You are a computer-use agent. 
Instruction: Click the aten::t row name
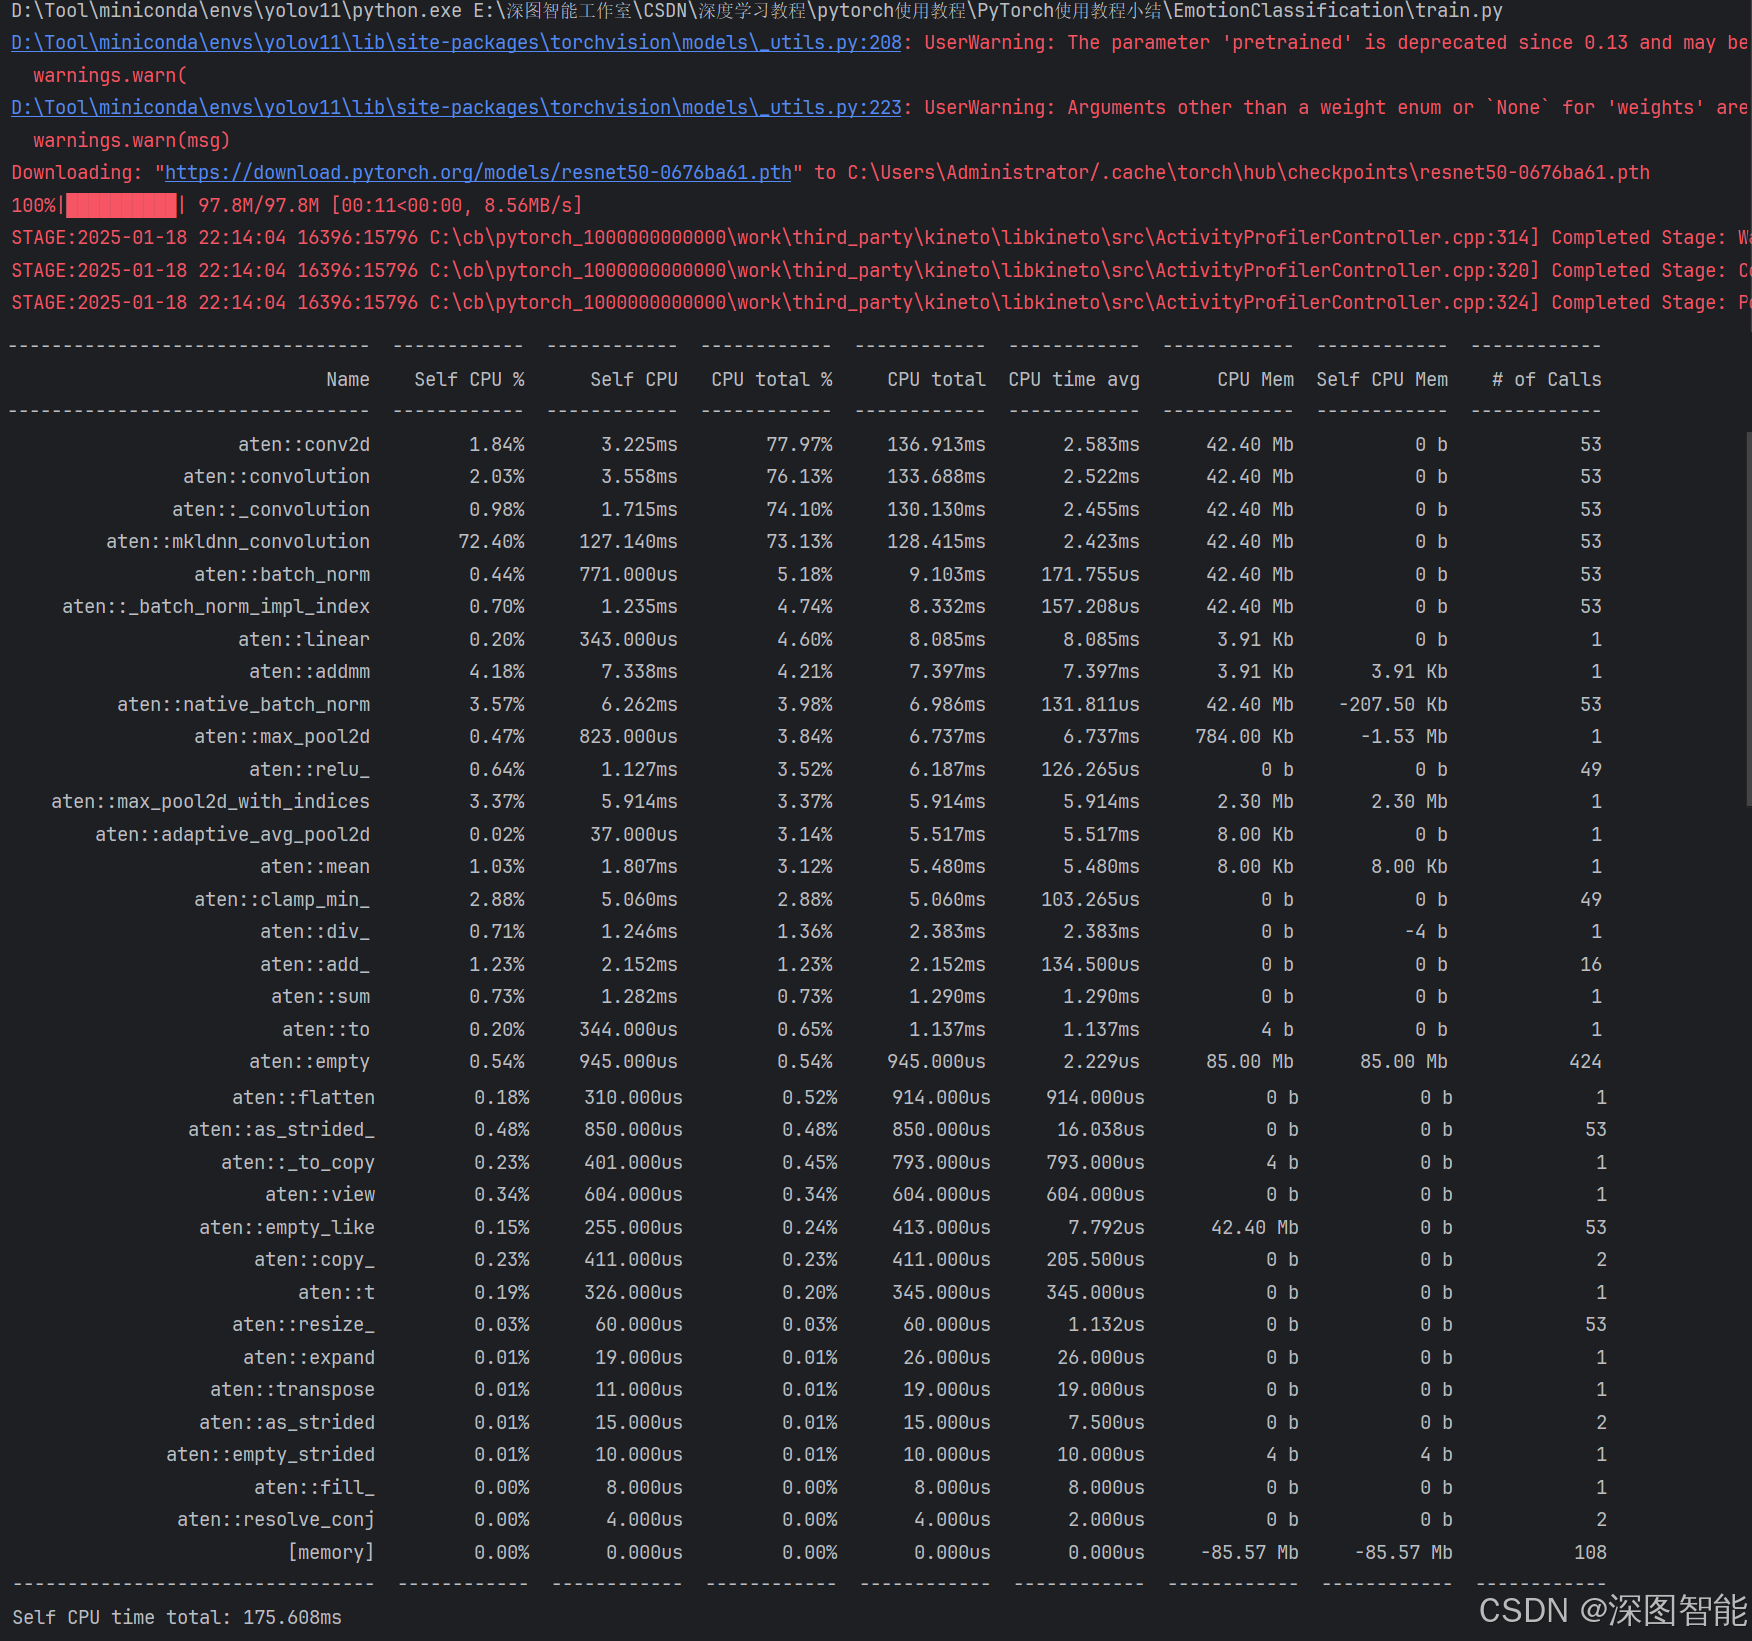[336, 1293]
